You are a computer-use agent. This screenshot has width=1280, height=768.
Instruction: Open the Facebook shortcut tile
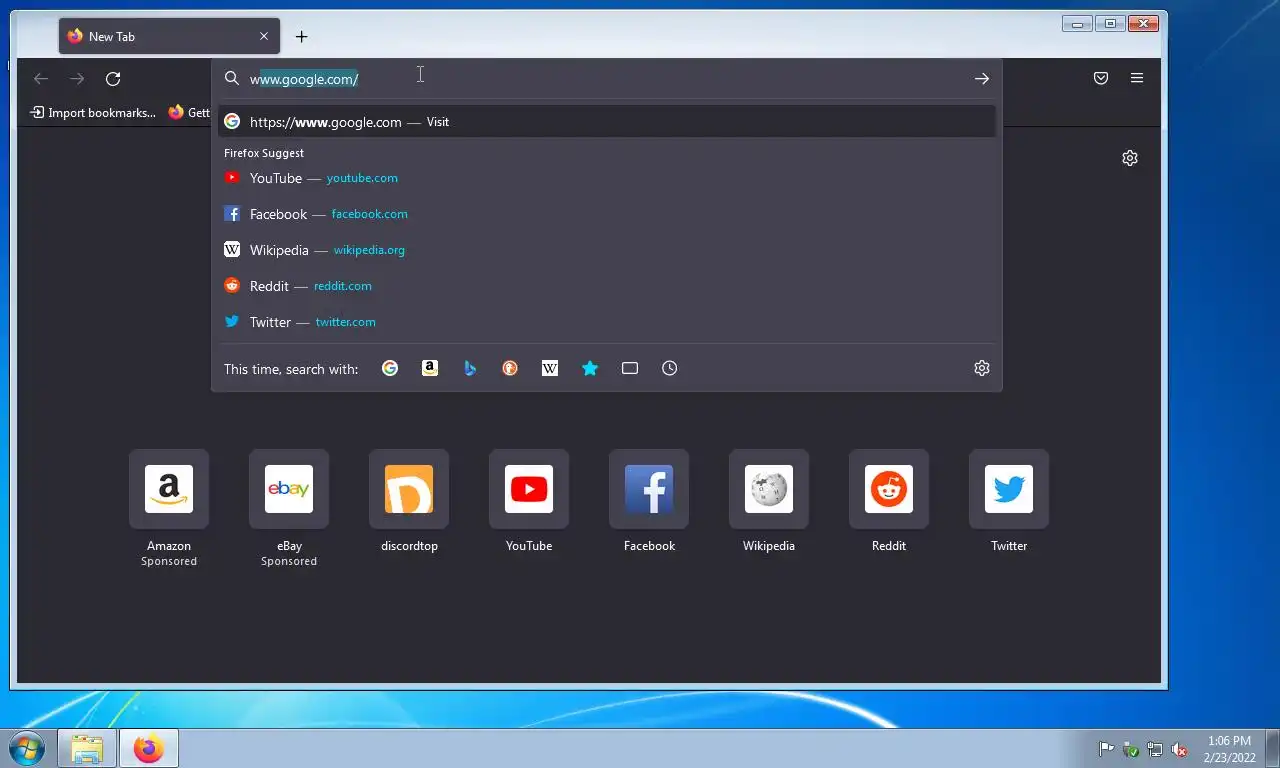649,489
